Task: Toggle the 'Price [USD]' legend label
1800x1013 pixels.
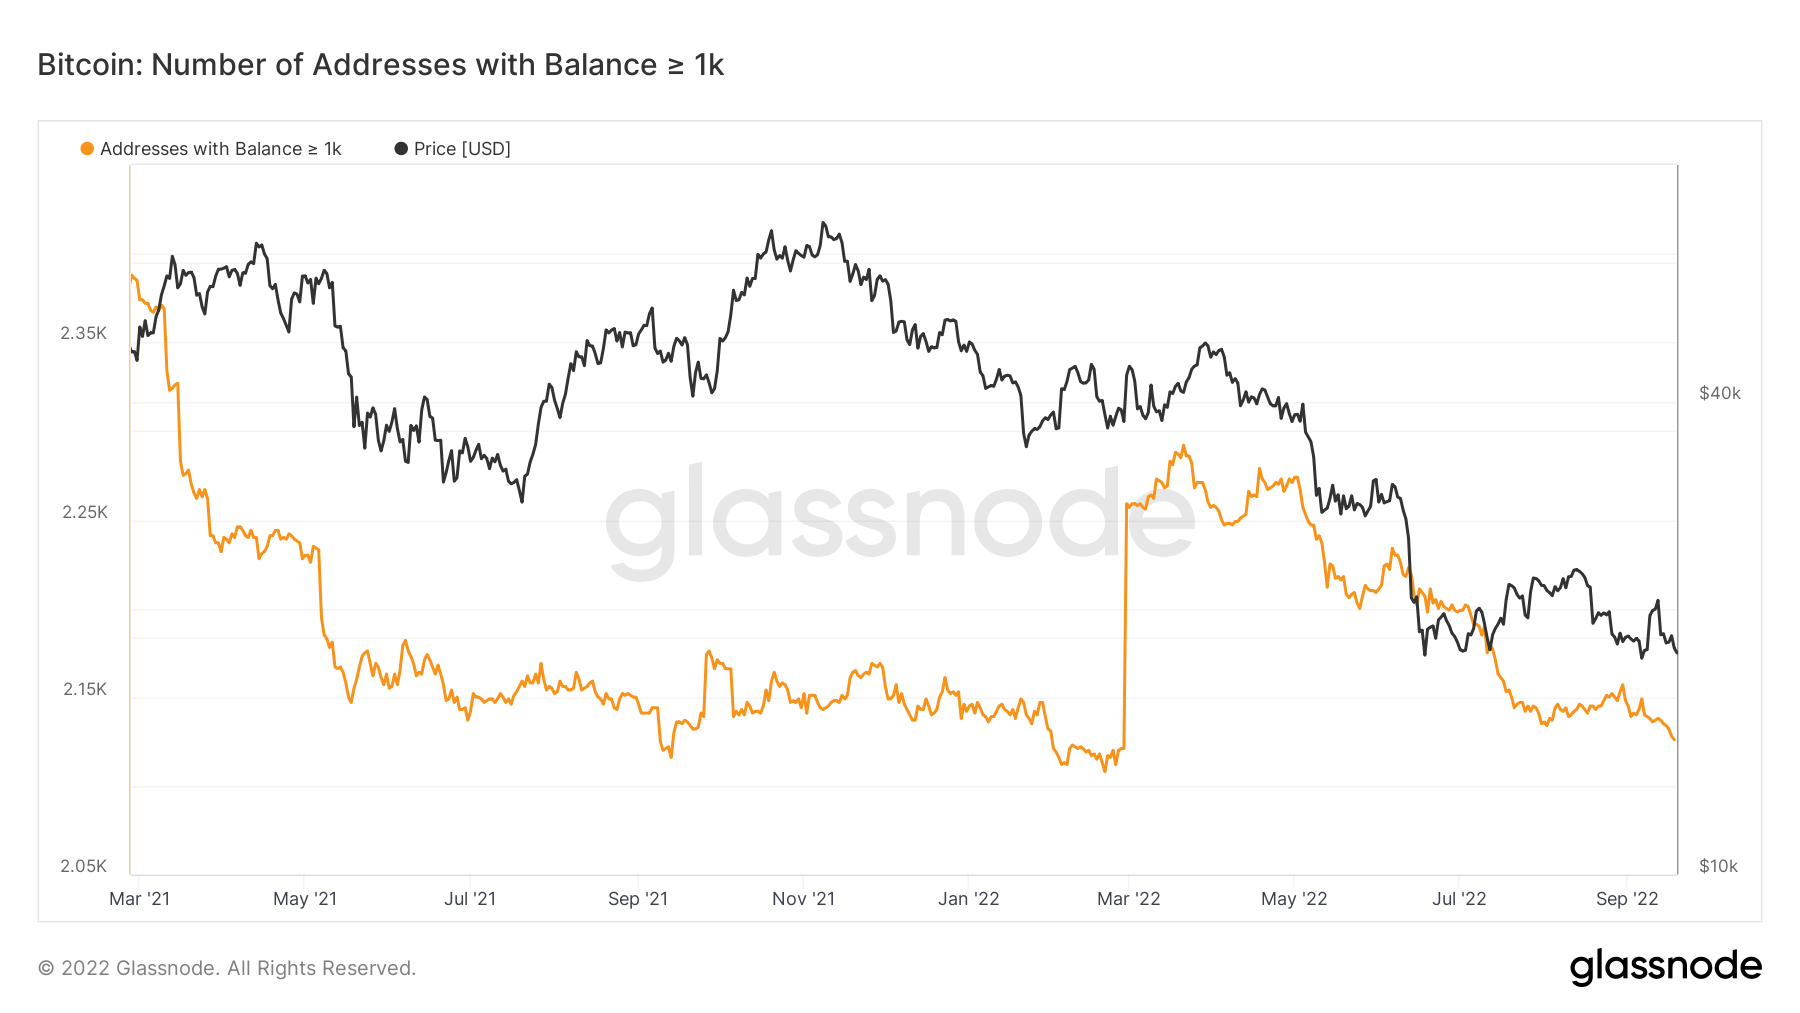Action: (x=462, y=149)
